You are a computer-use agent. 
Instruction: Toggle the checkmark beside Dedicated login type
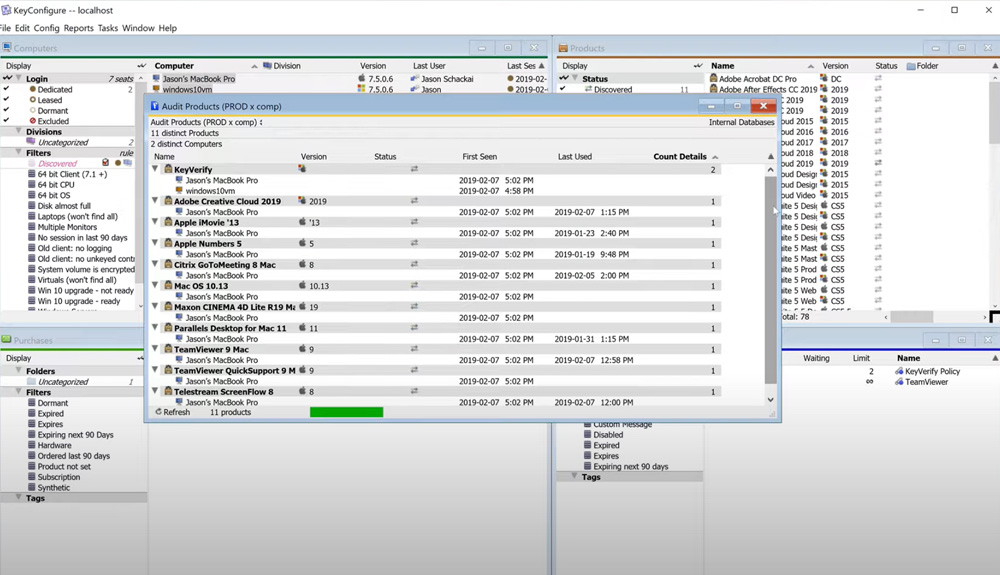pyautogui.click(x=6, y=89)
